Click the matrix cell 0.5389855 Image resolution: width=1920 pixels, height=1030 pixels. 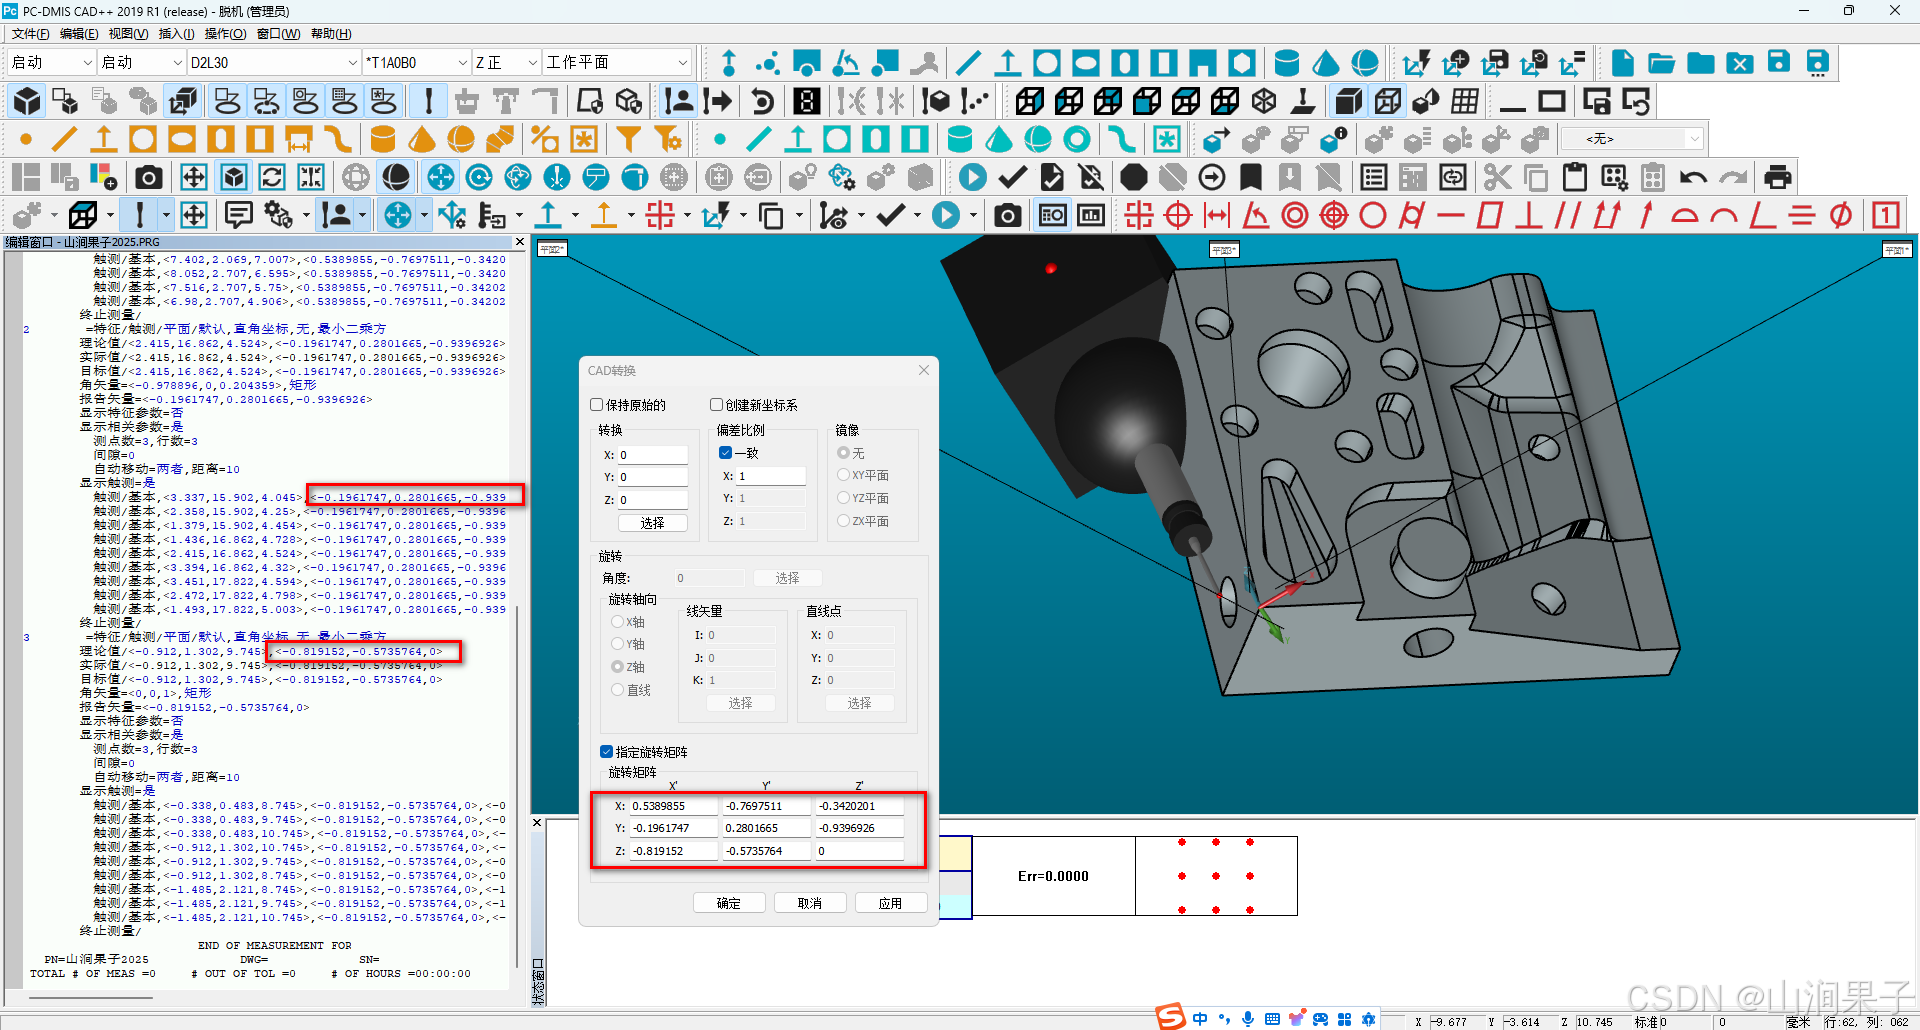pos(672,806)
